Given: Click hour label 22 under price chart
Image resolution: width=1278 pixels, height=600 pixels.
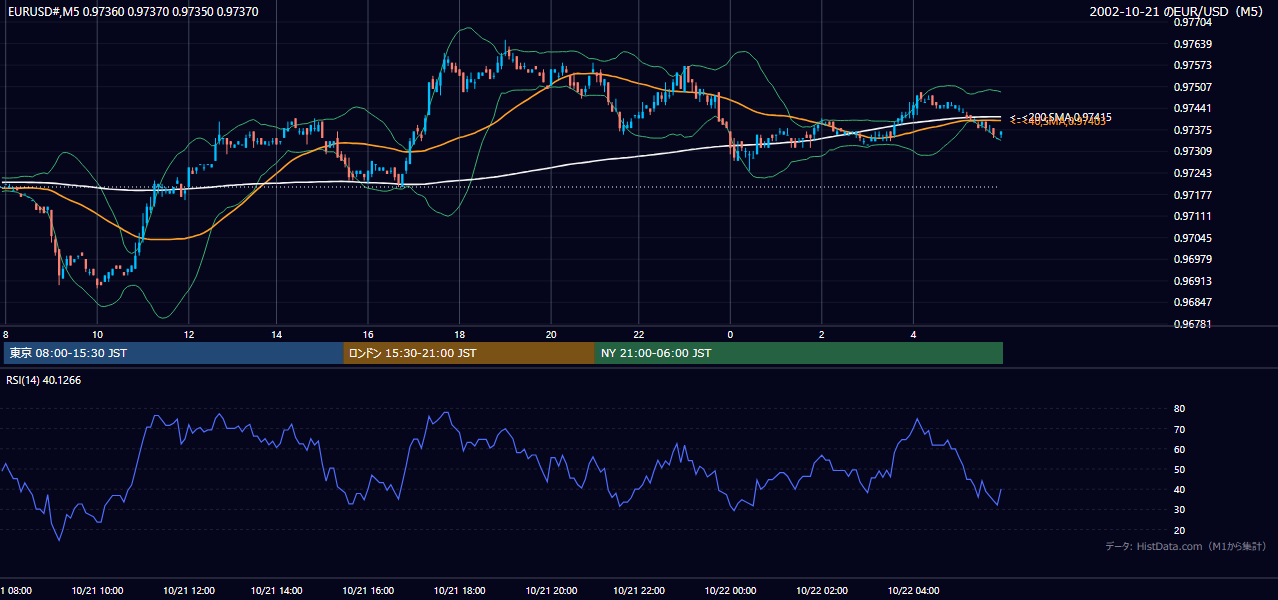Looking at the screenshot, I should [x=639, y=334].
